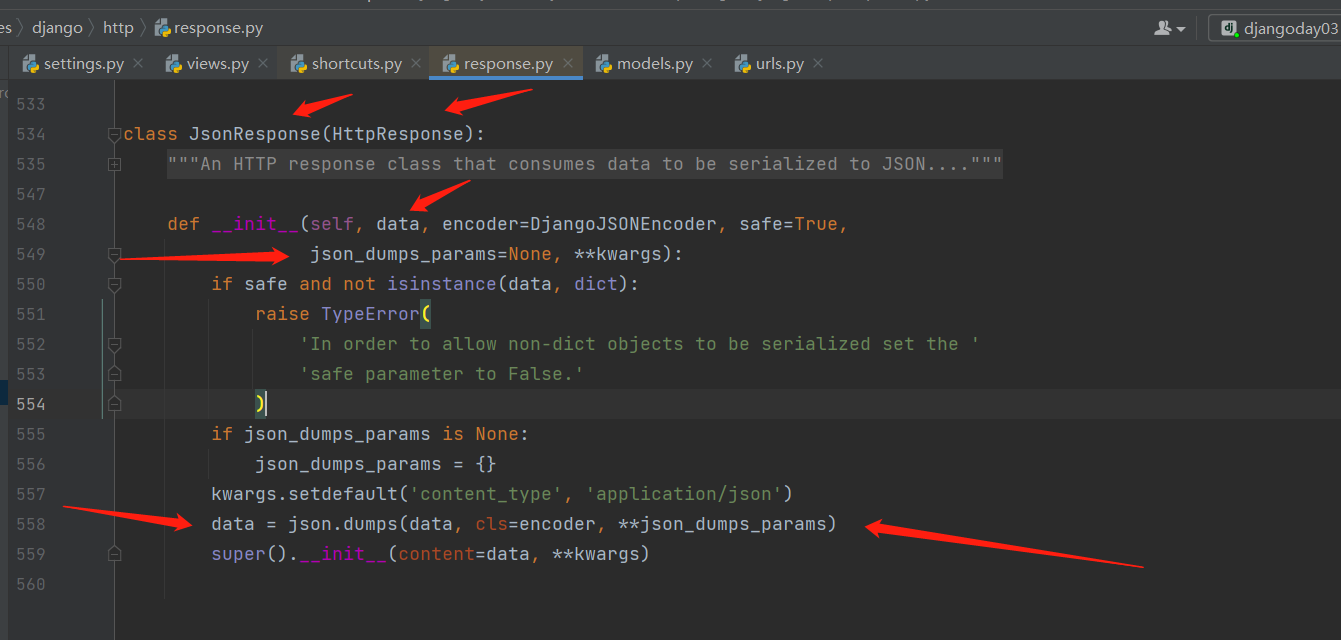1341x640 pixels.
Task: Click the fold end marker at line 553
Action: point(114,374)
